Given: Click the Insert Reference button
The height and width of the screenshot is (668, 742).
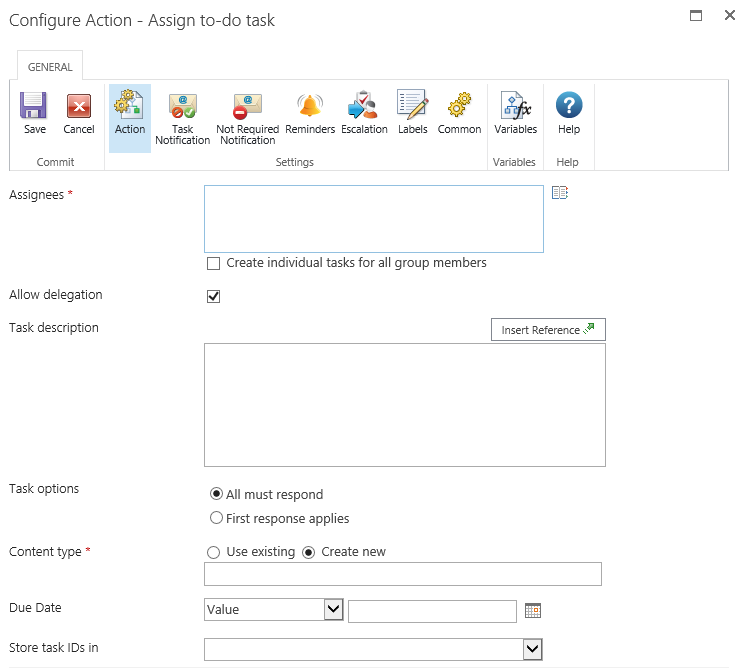Looking at the screenshot, I should coord(547,330).
